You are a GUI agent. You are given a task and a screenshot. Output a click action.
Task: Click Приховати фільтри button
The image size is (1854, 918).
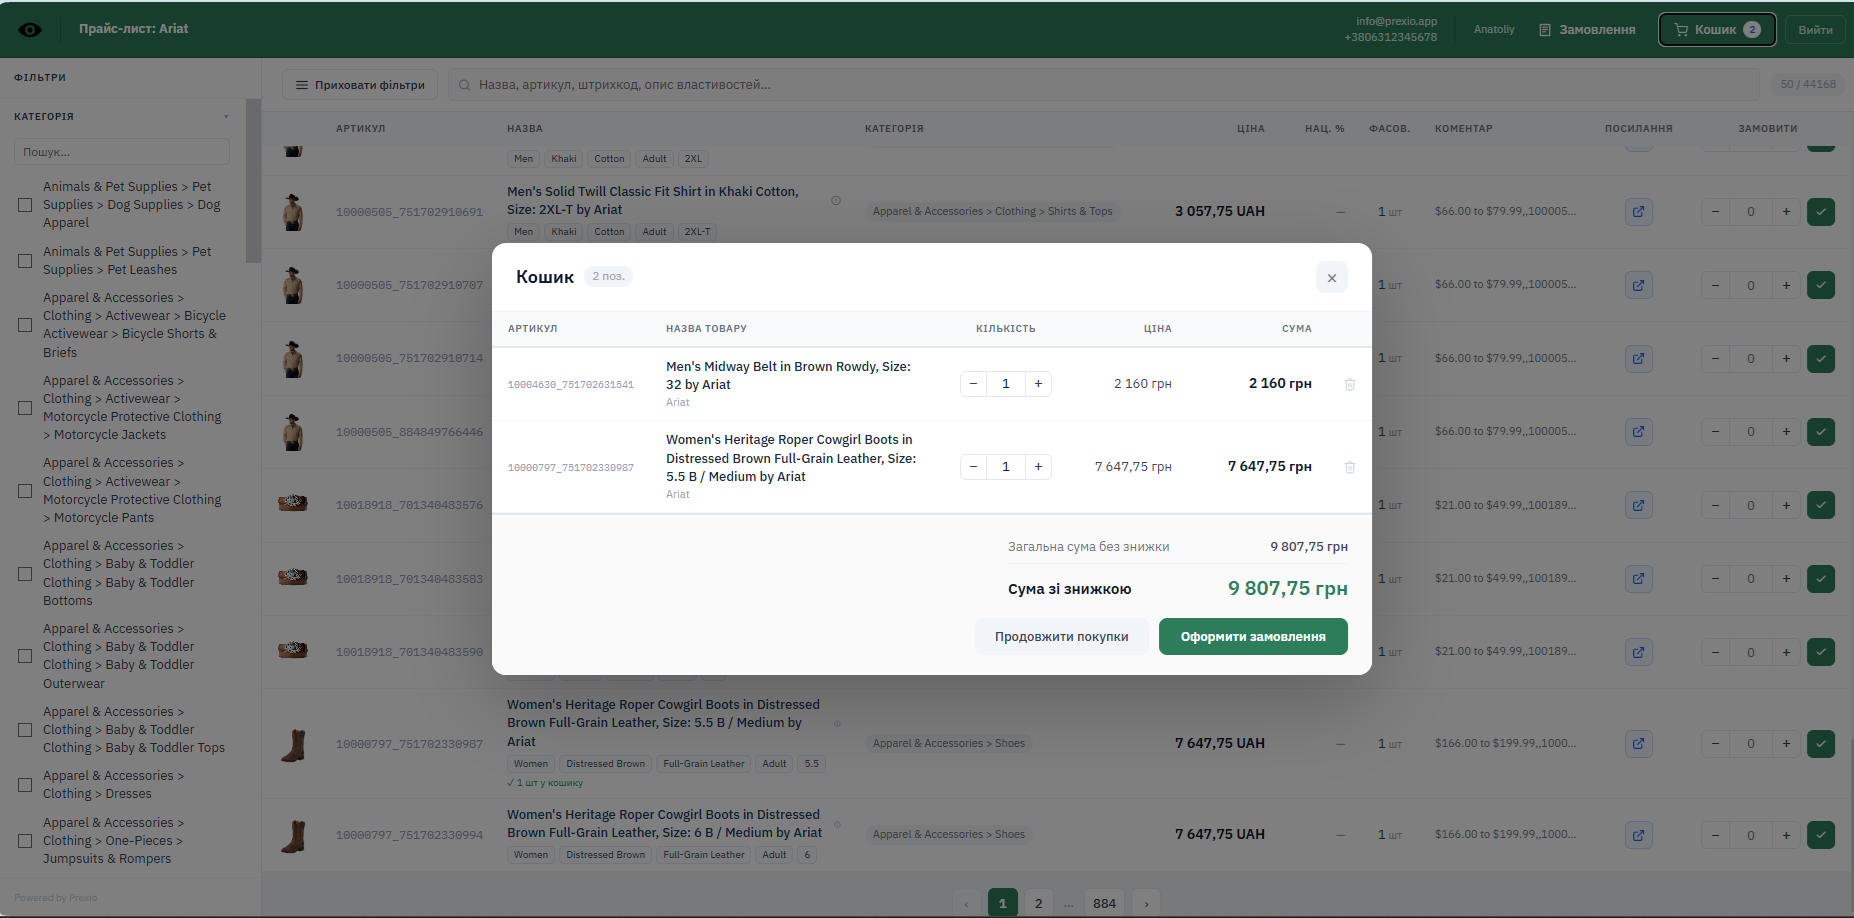pyautogui.click(x=360, y=85)
